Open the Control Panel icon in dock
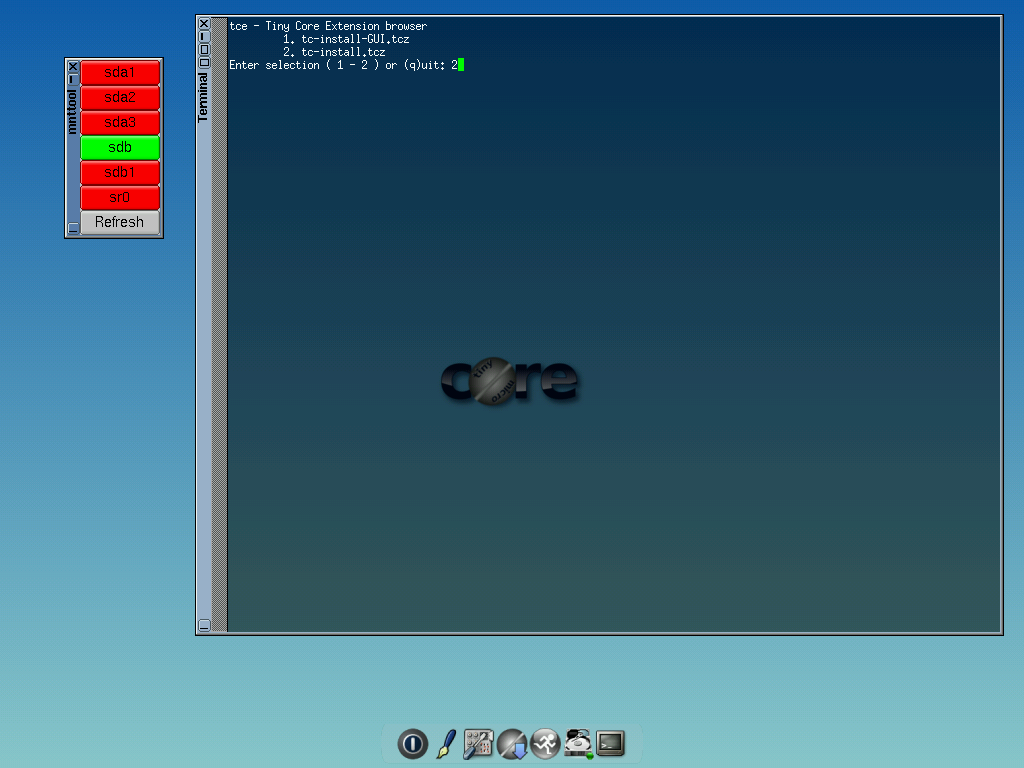Viewport: 1024px width, 768px height. (x=478, y=744)
